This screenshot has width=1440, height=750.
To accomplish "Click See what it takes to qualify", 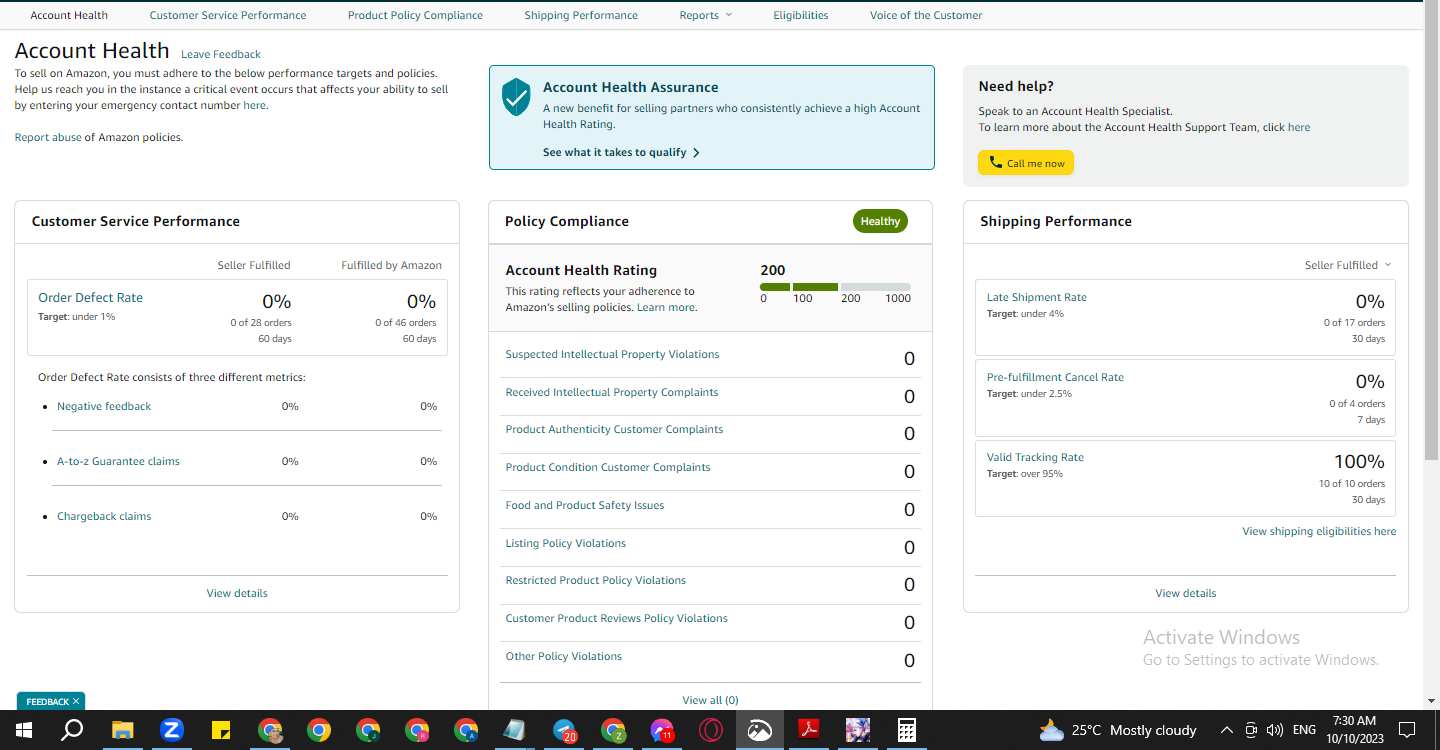I will [615, 153].
